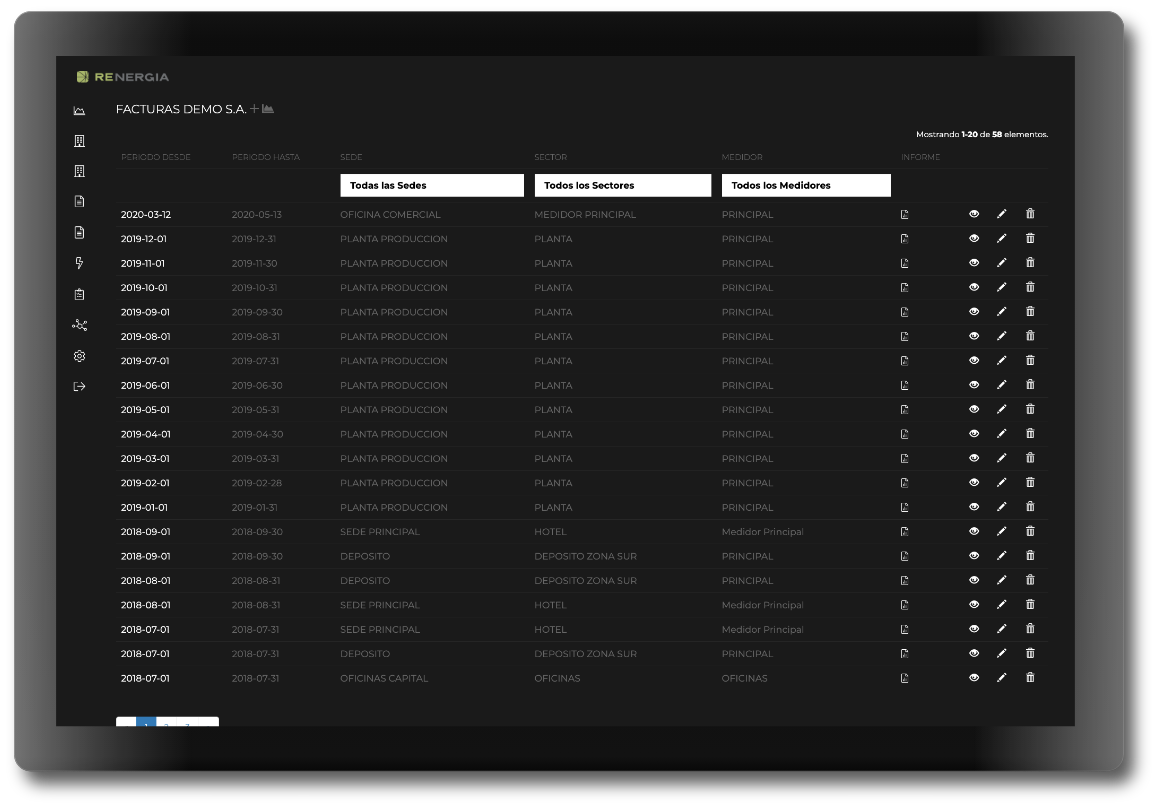Go to page 1 in pagination
Image resolution: width=1158 pixels, height=809 pixels.
click(x=146, y=722)
